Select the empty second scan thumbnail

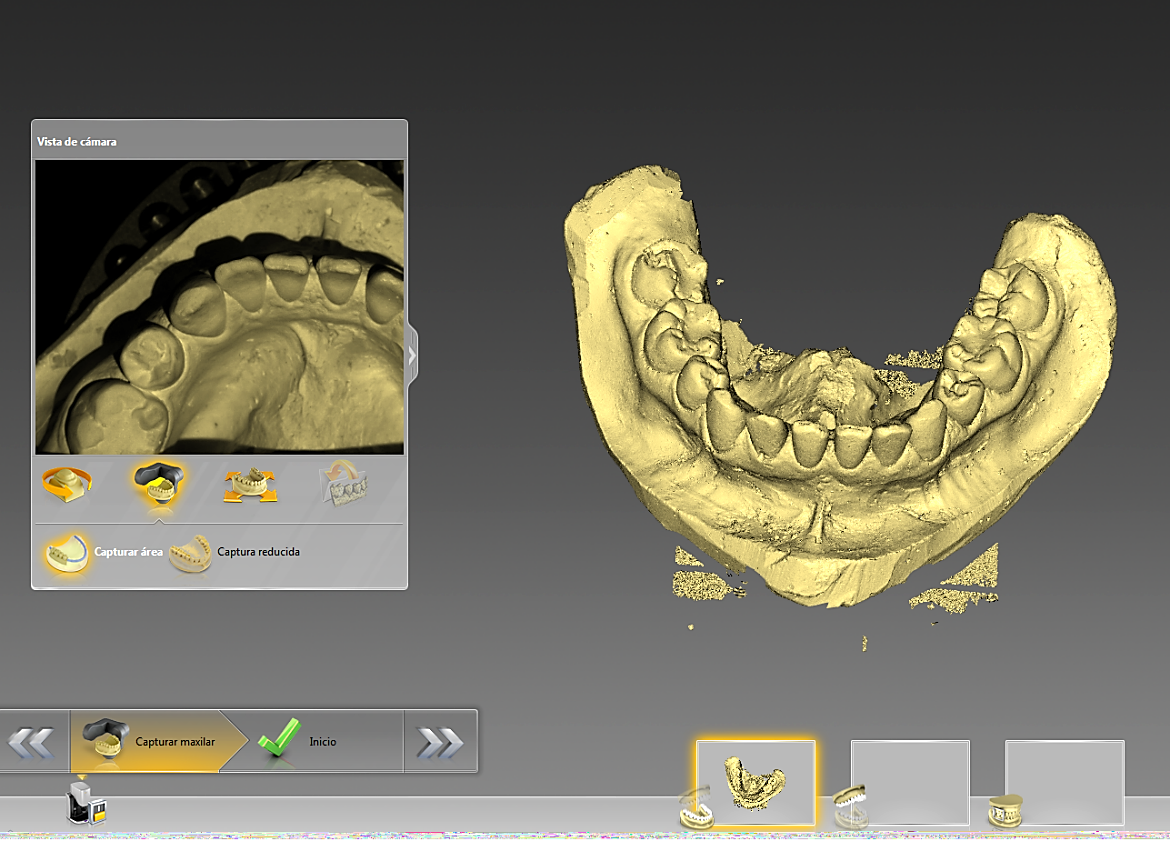coord(910,782)
